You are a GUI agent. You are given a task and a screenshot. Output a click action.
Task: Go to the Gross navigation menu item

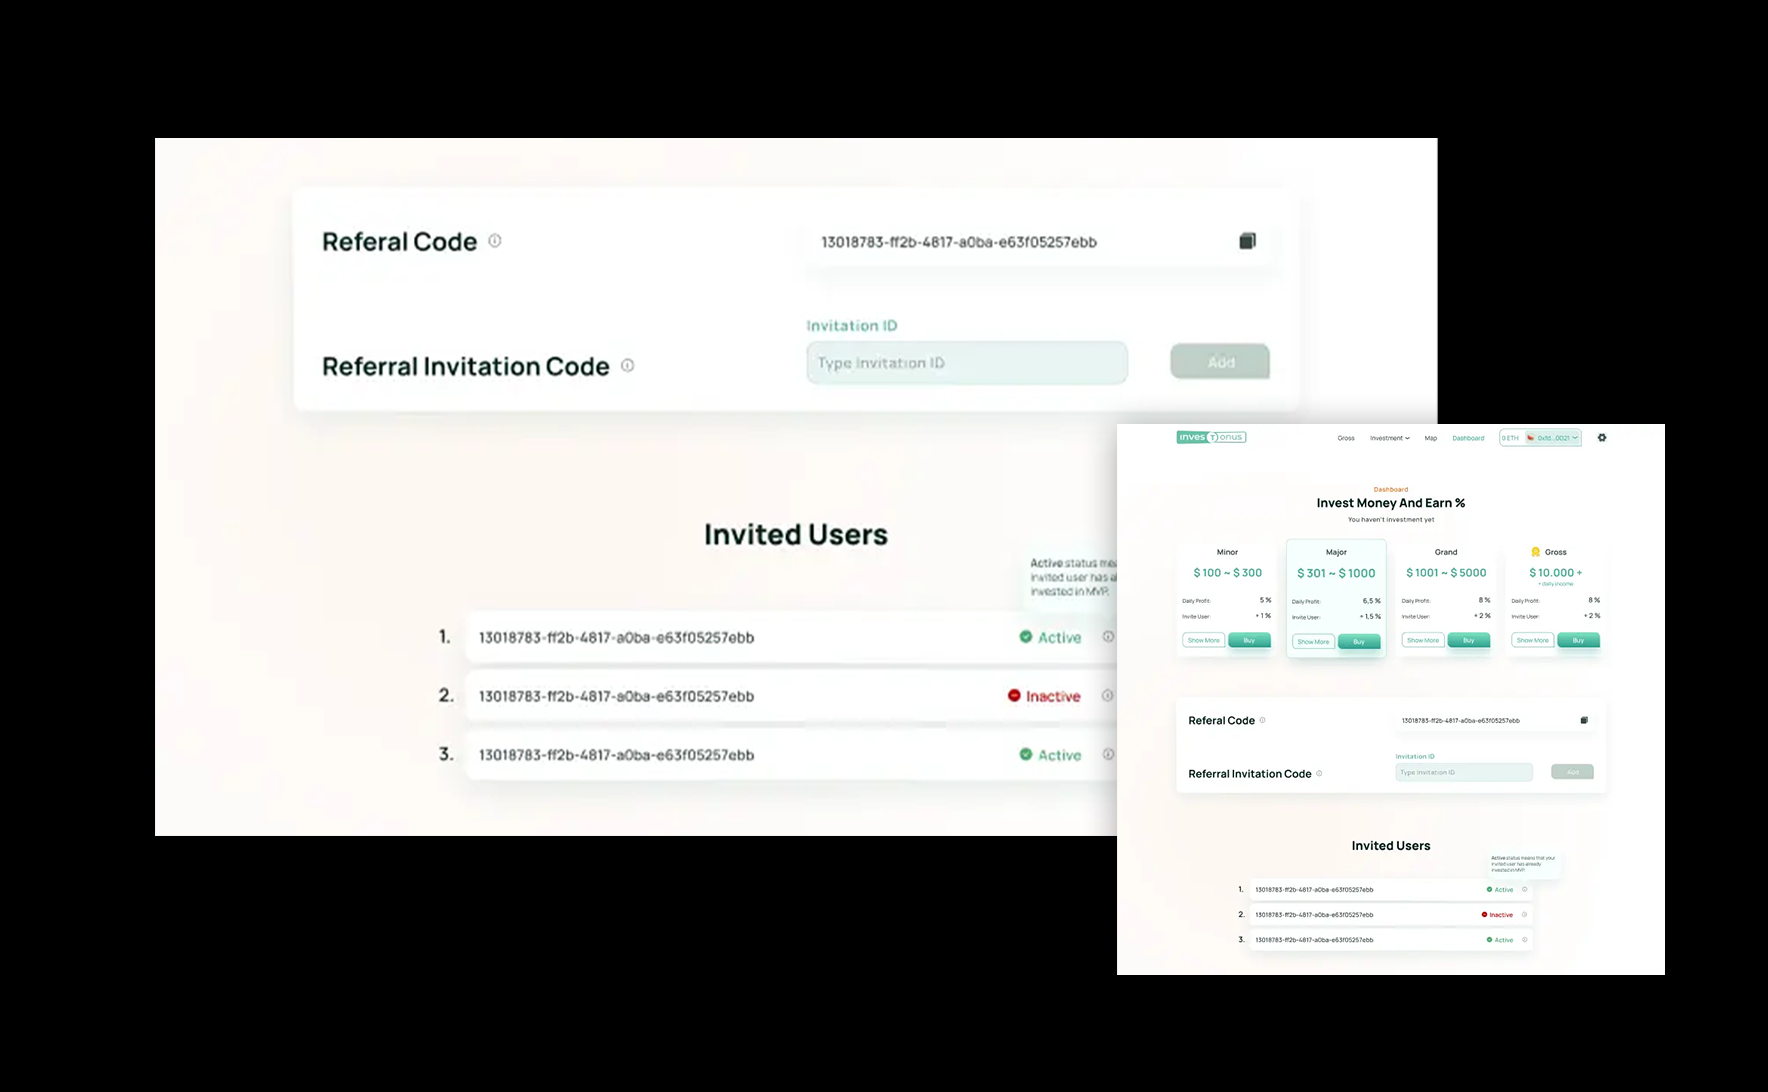(1346, 438)
